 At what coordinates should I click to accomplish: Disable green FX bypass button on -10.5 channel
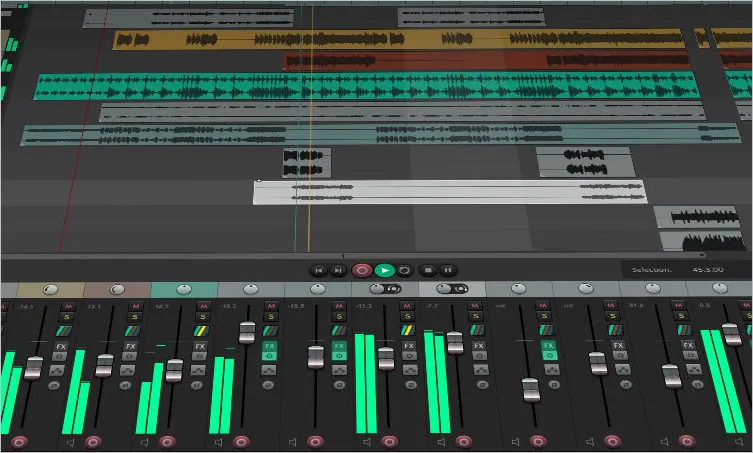point(339,356)
